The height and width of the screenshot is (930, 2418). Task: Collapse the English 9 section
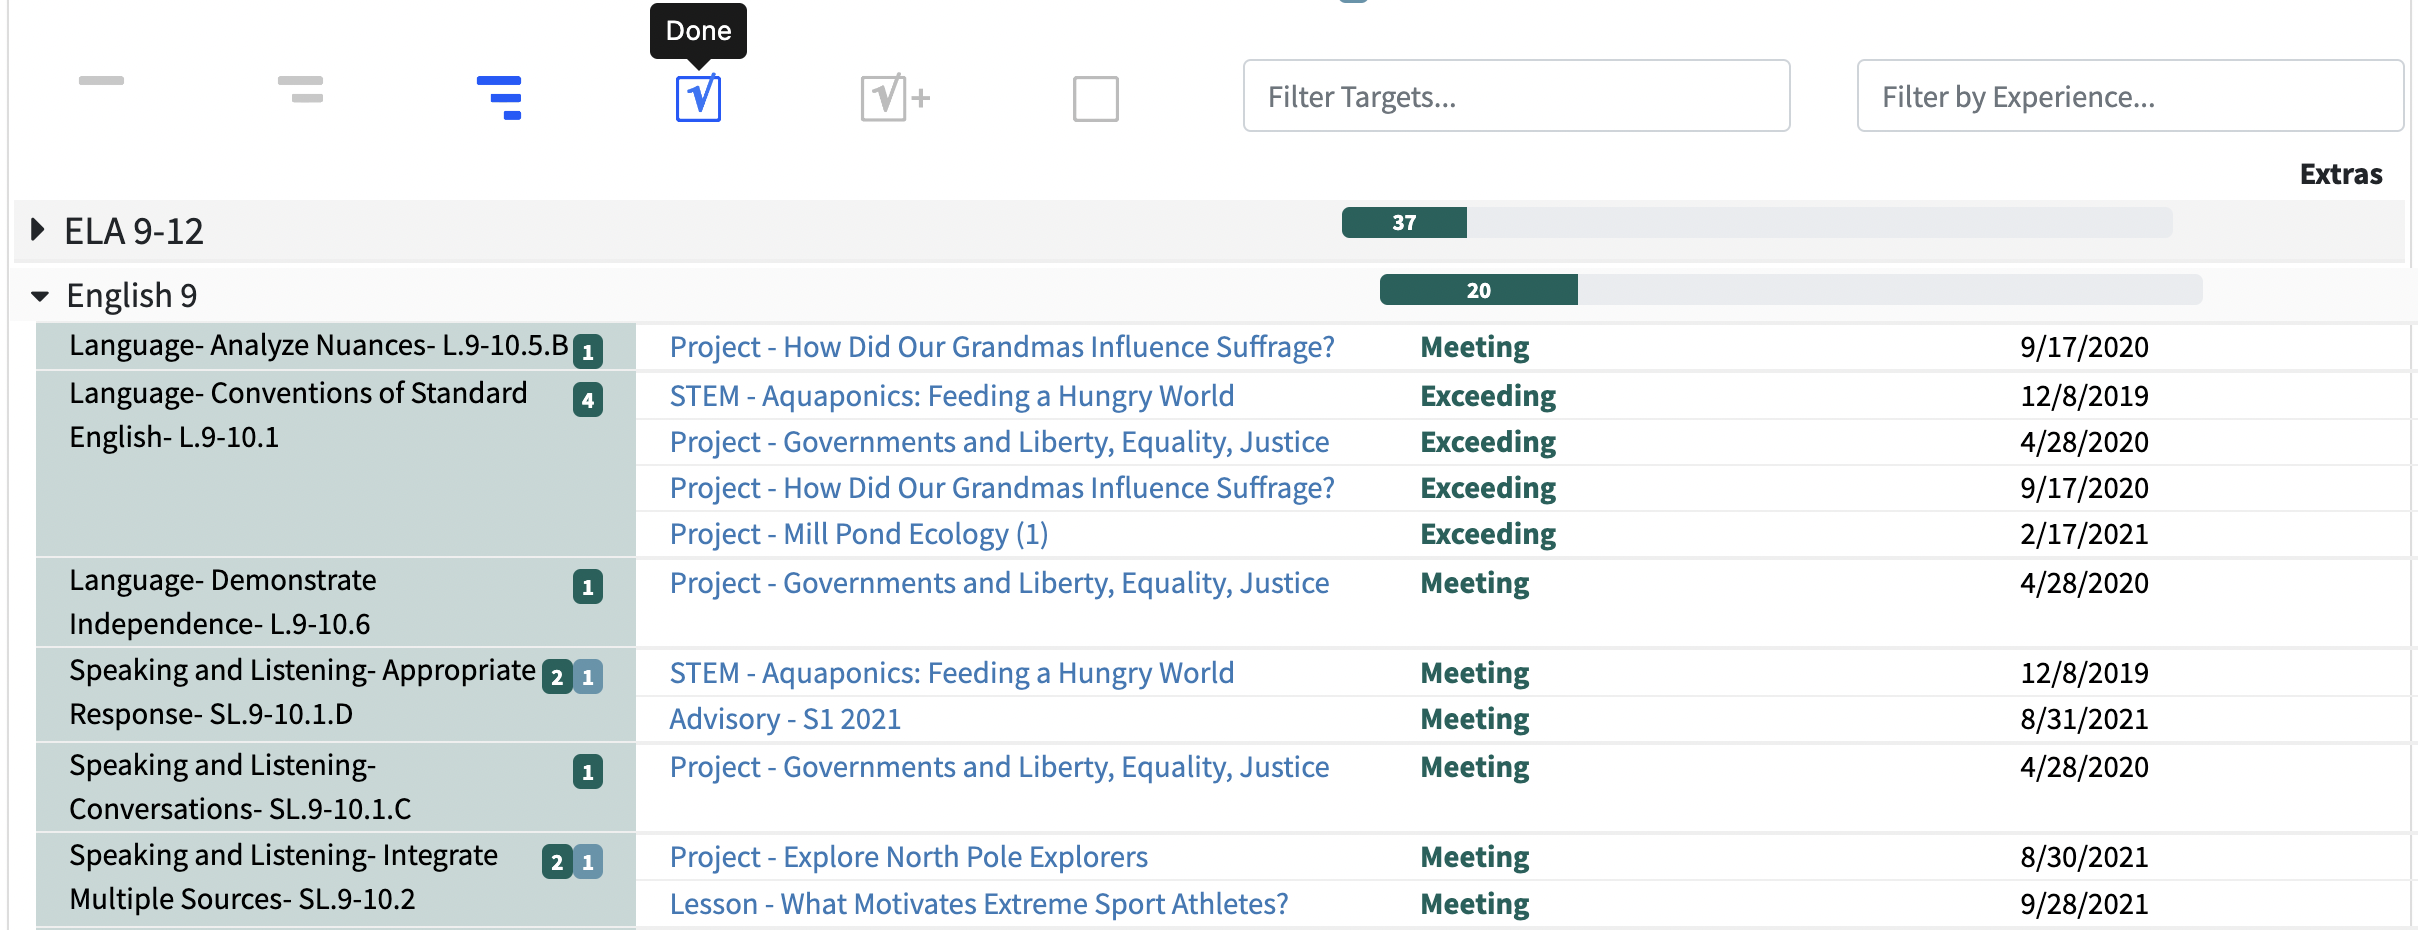[40, 296]
